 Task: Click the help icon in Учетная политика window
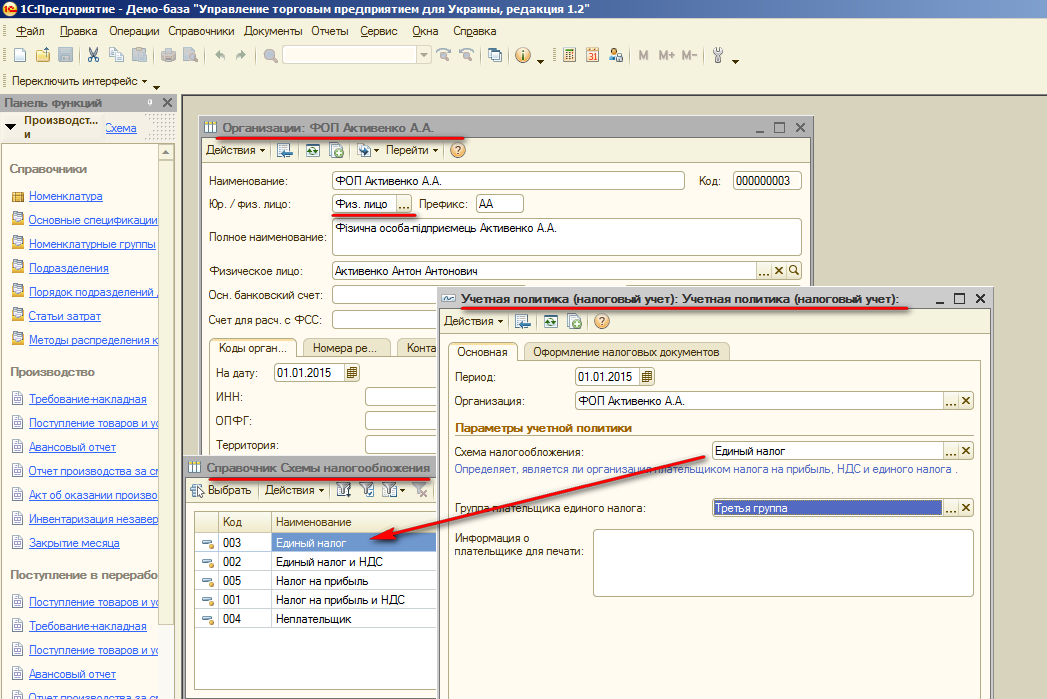coord(602,321)
